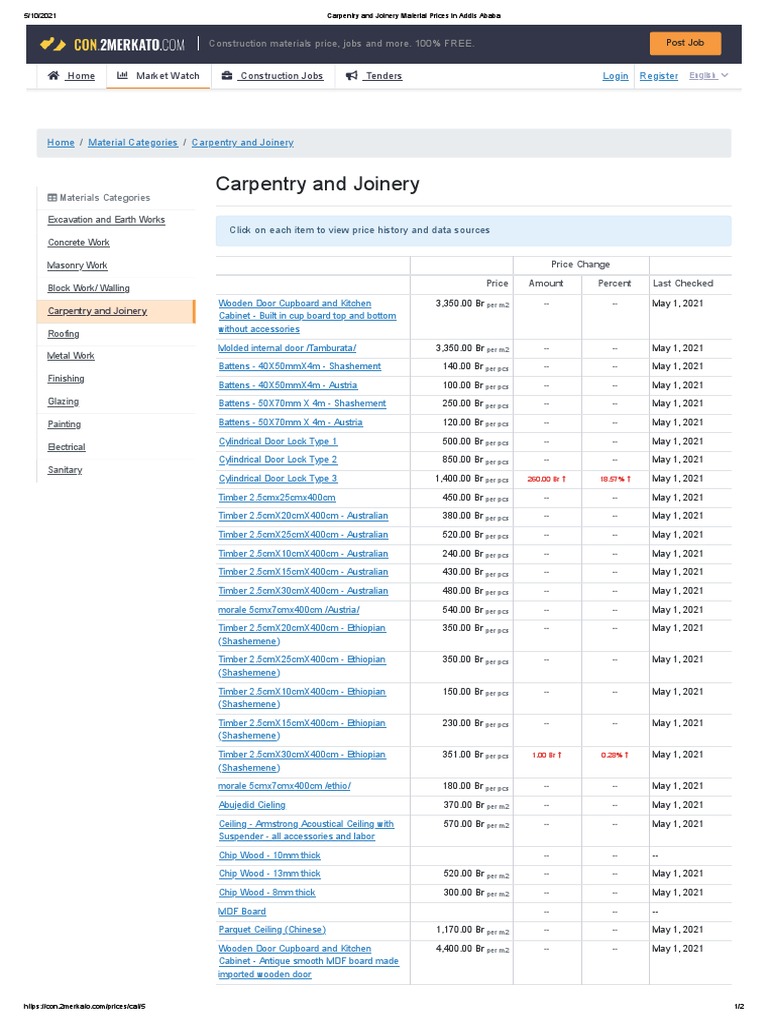768x1024 pixels.
Task: Click the Market Watch chart icon
Action: tap(122, 76)
